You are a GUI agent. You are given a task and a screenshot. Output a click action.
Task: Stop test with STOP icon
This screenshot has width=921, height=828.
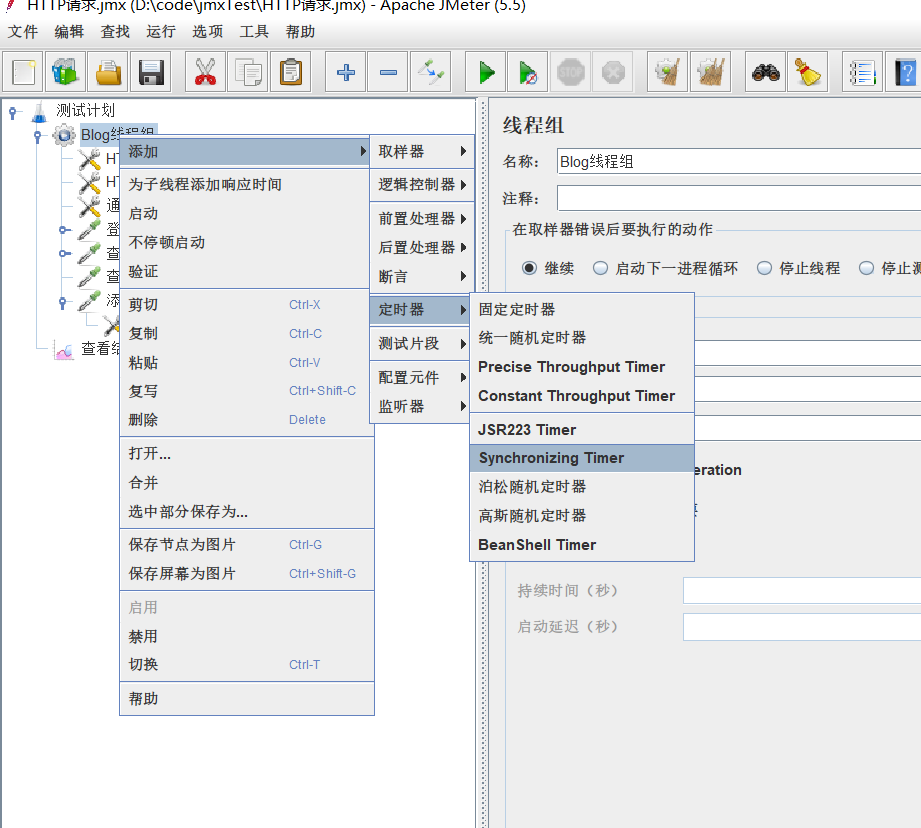[570, 72]
